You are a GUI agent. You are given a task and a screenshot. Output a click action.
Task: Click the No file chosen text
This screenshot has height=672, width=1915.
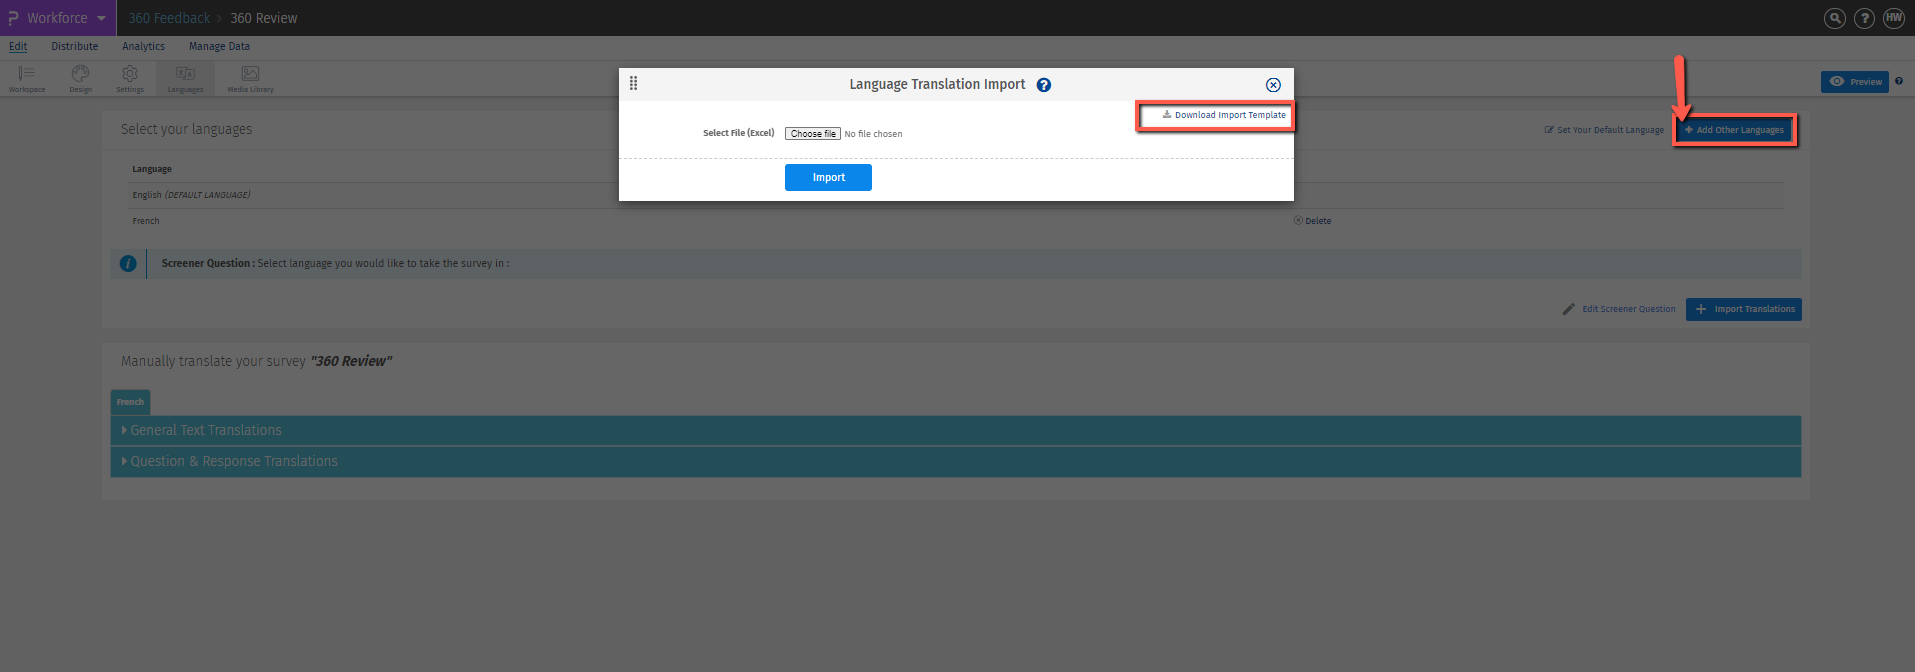click(873, 134)
